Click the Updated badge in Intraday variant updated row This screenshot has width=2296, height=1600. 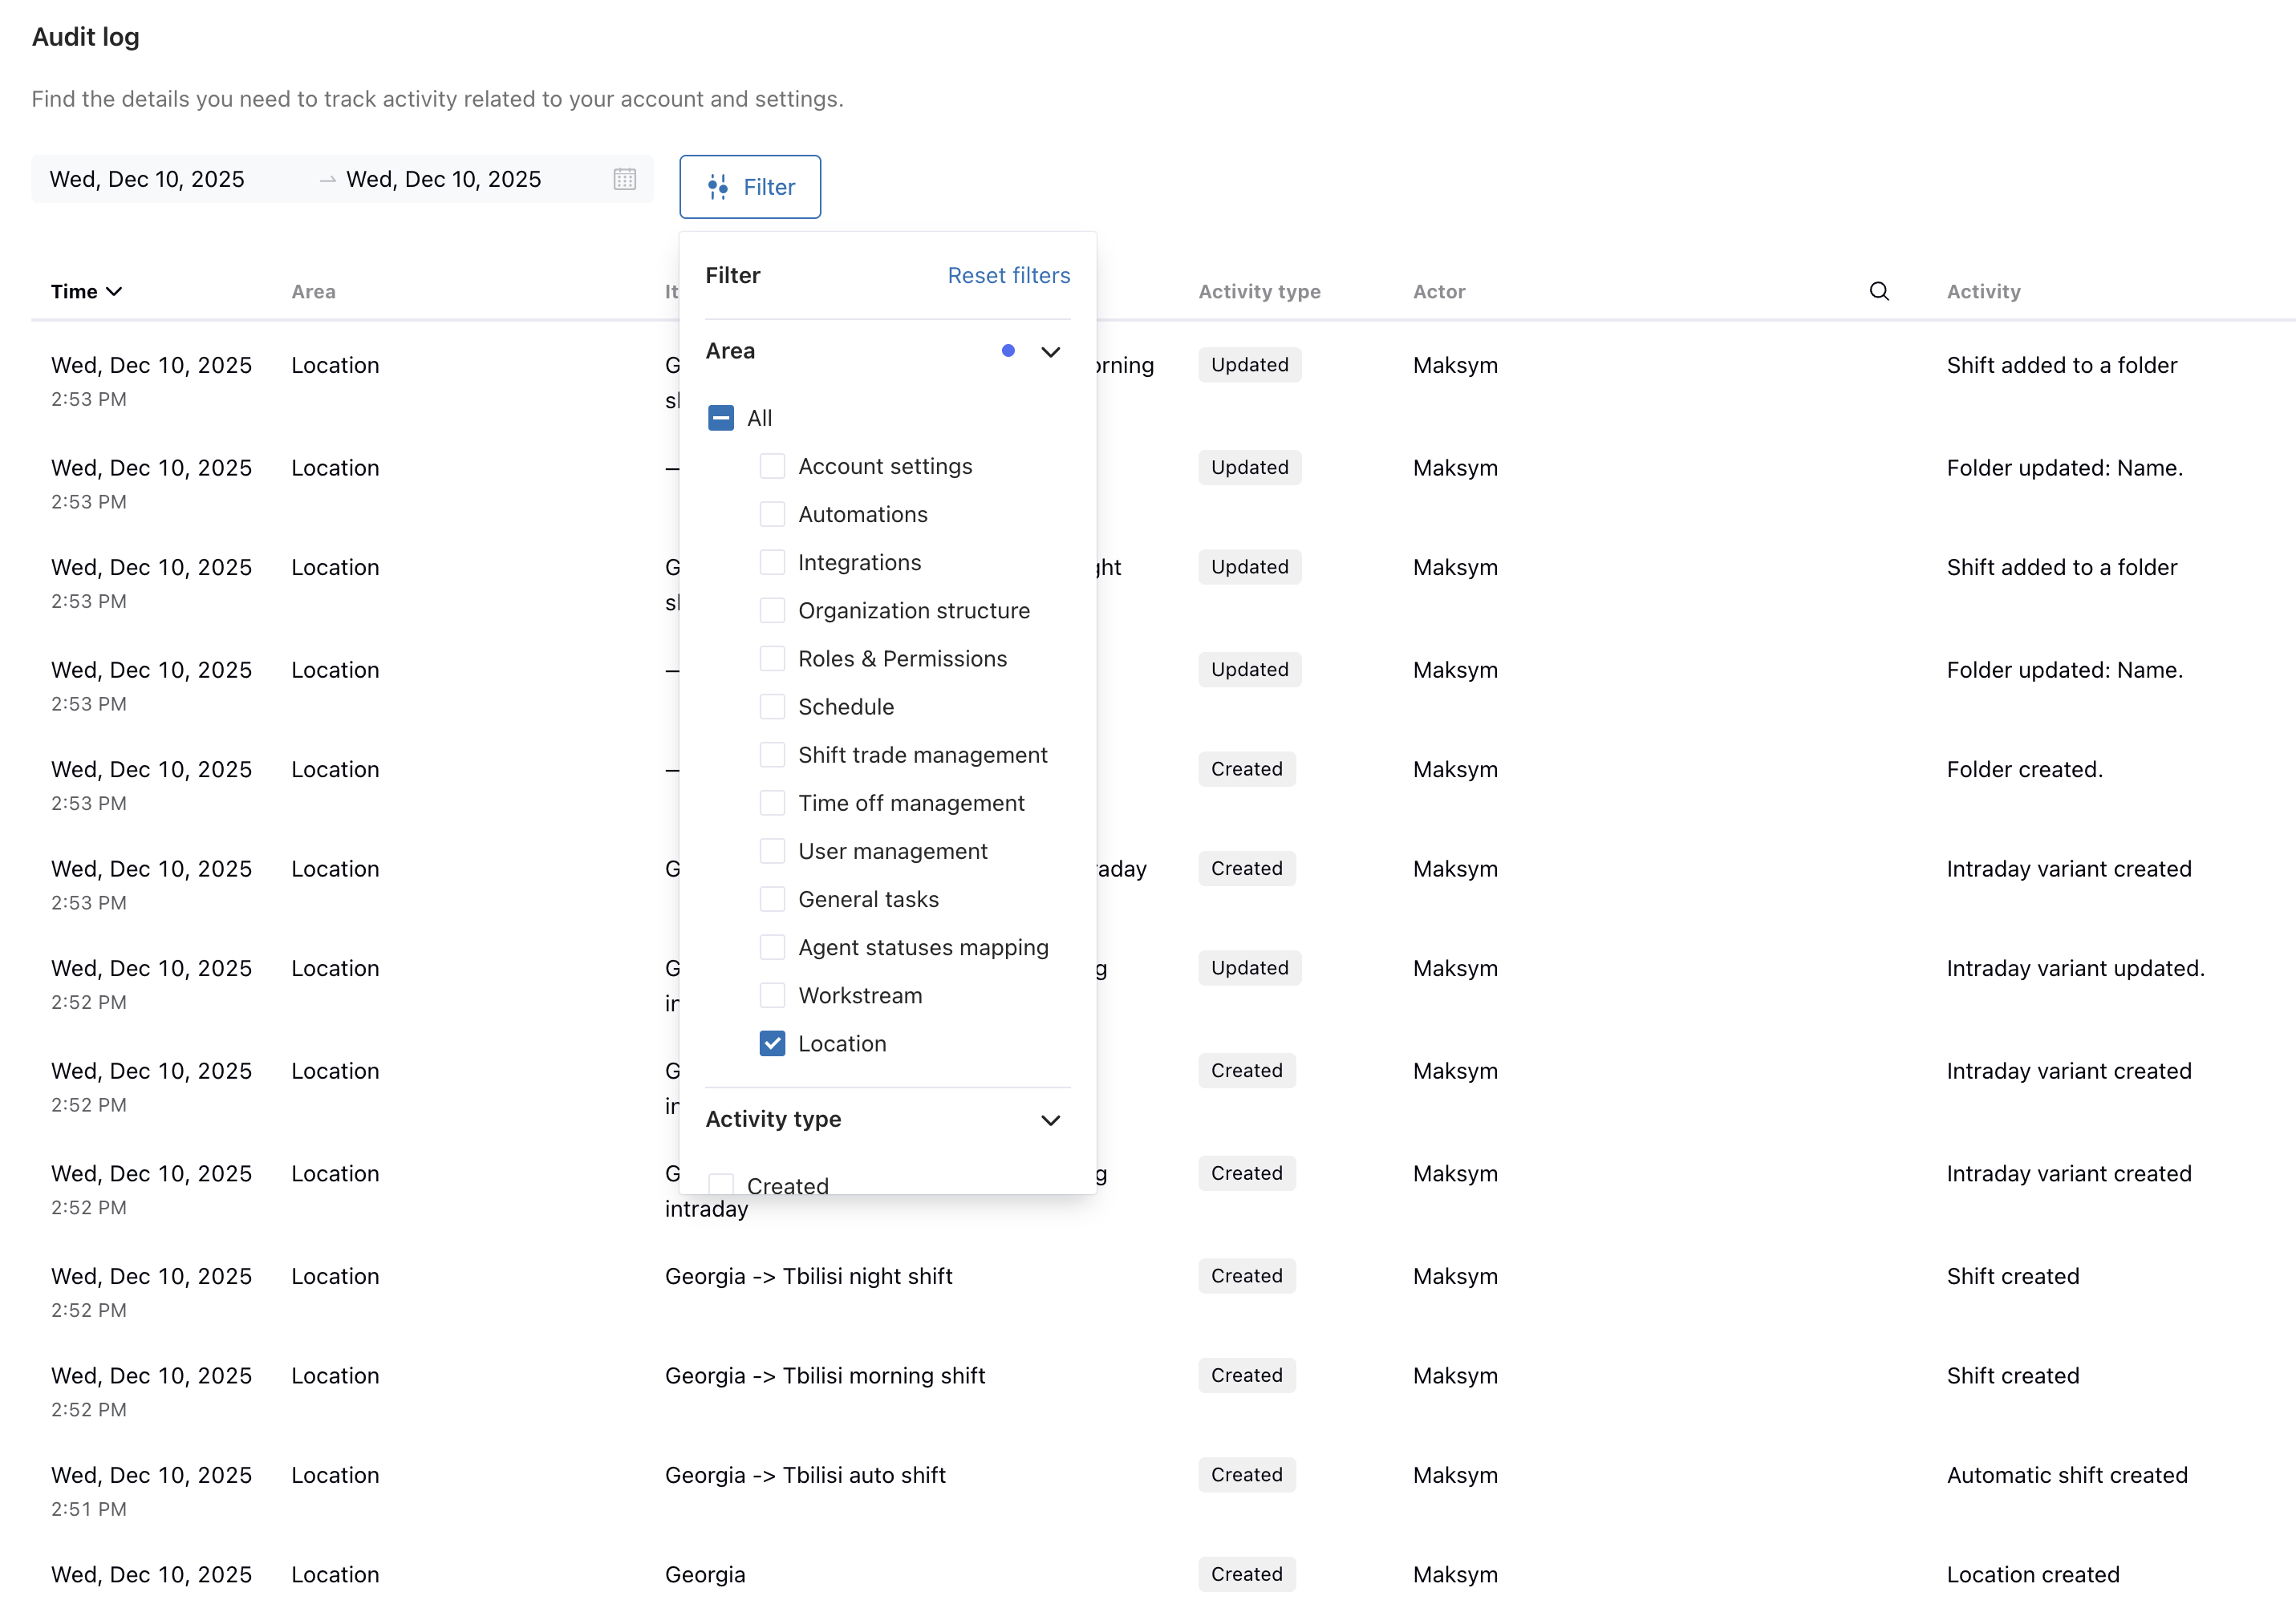[1249, 968]
